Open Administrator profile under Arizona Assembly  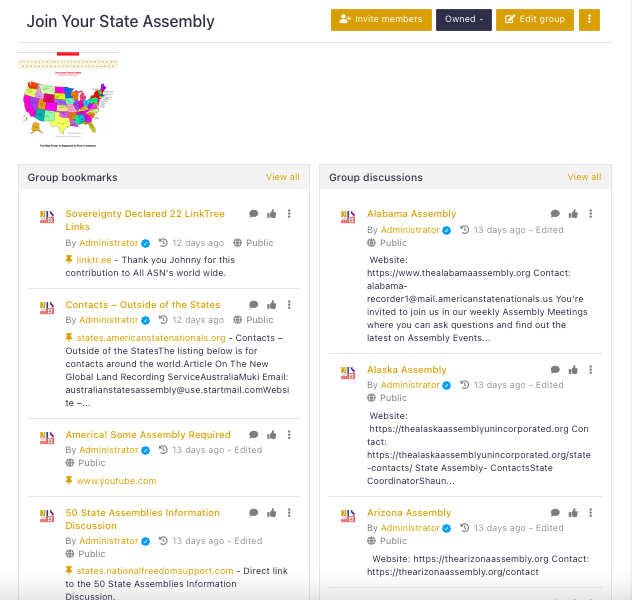pos(409,528)
